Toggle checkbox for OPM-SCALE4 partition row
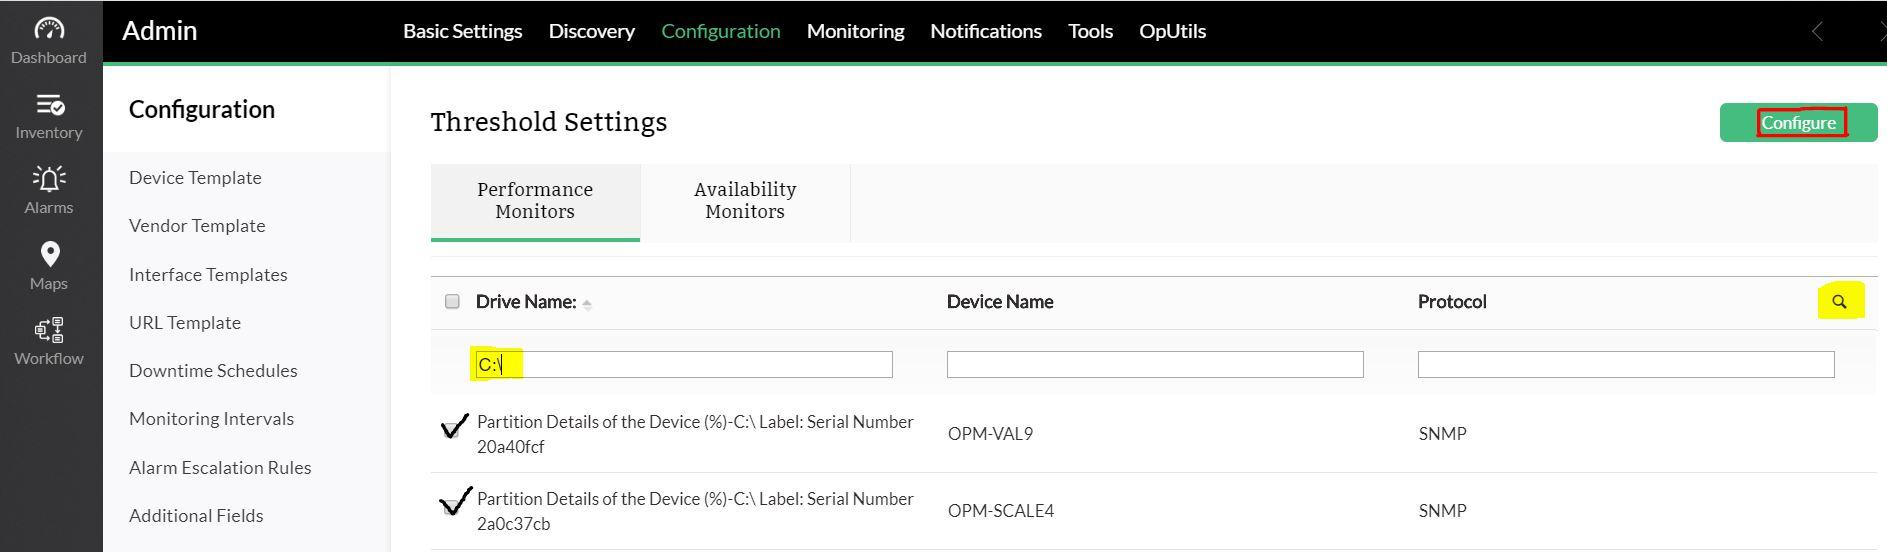Image resolution: width=1887 pixels, height=552 pixels. point(452,507)
